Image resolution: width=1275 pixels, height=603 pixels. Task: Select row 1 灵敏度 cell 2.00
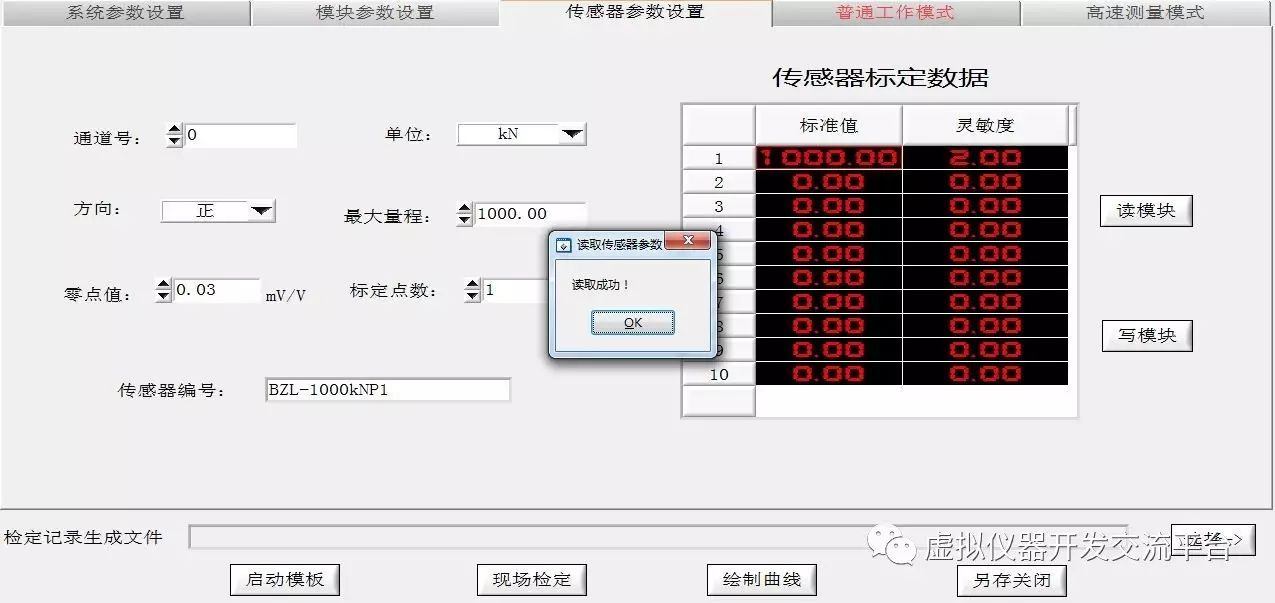[985, 158]
